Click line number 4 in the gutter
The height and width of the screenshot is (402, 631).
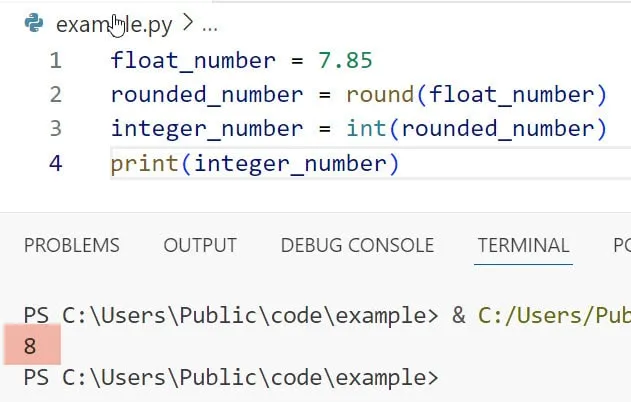coord(55,163)
